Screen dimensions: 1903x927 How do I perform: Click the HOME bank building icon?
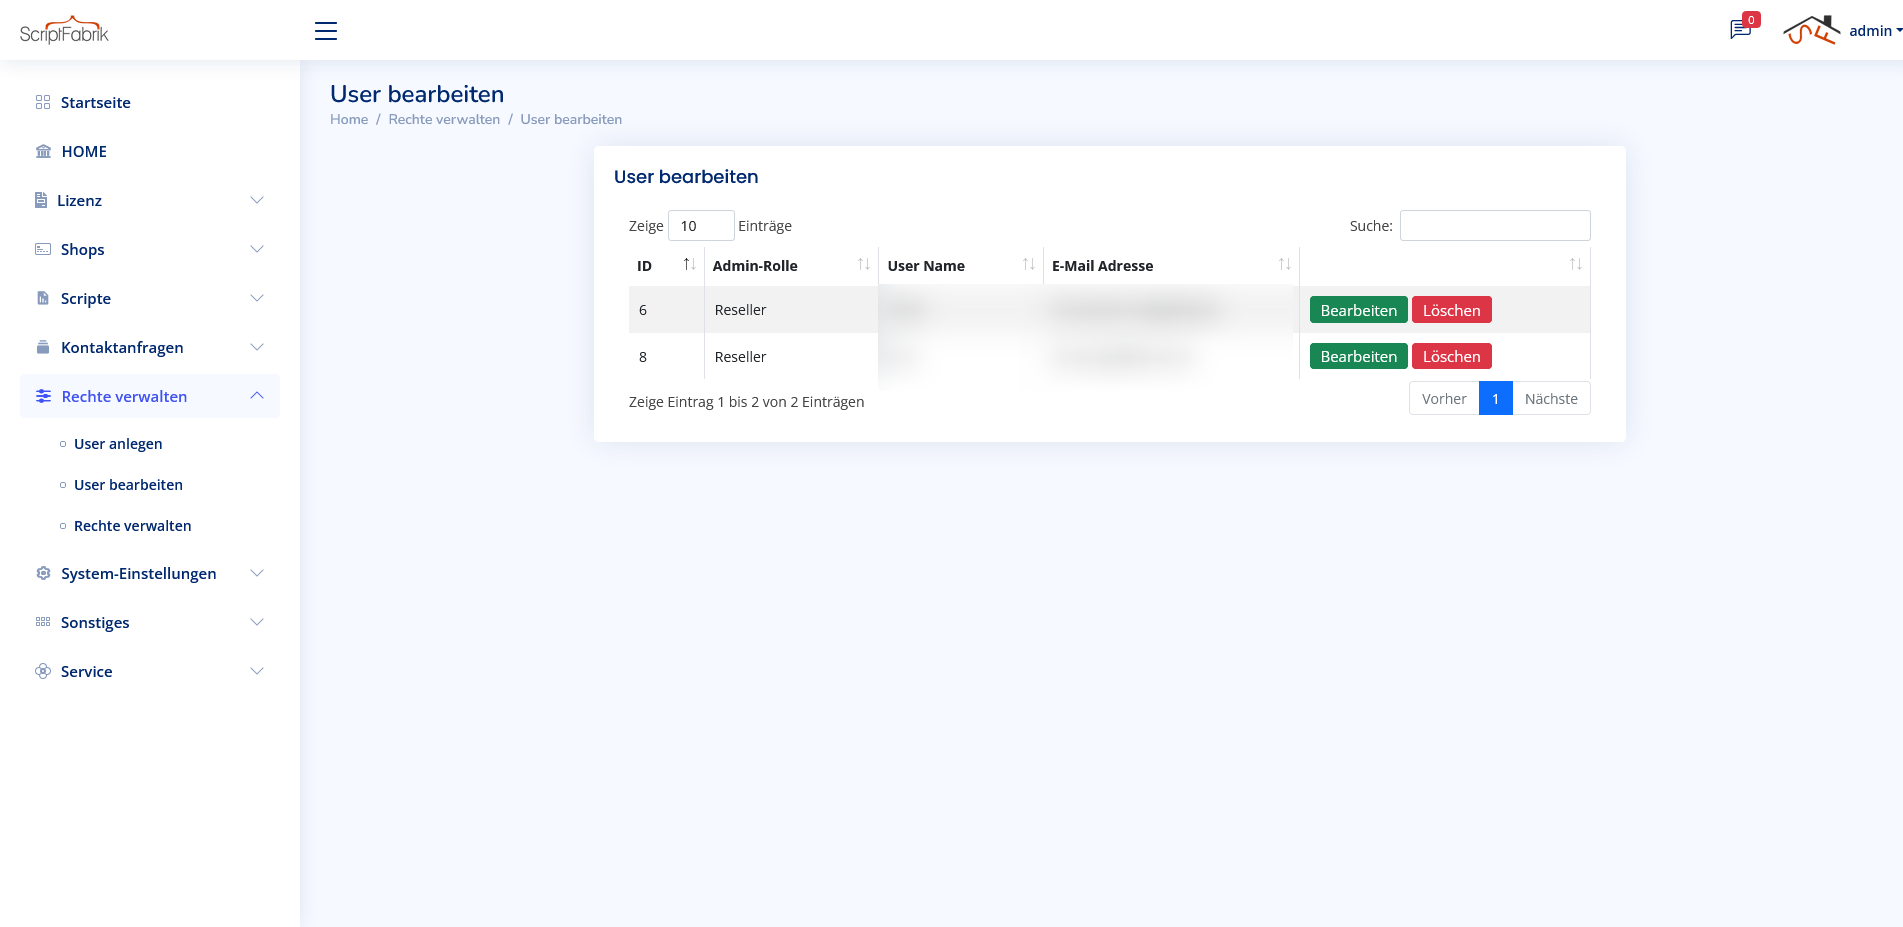coord(43,151)
